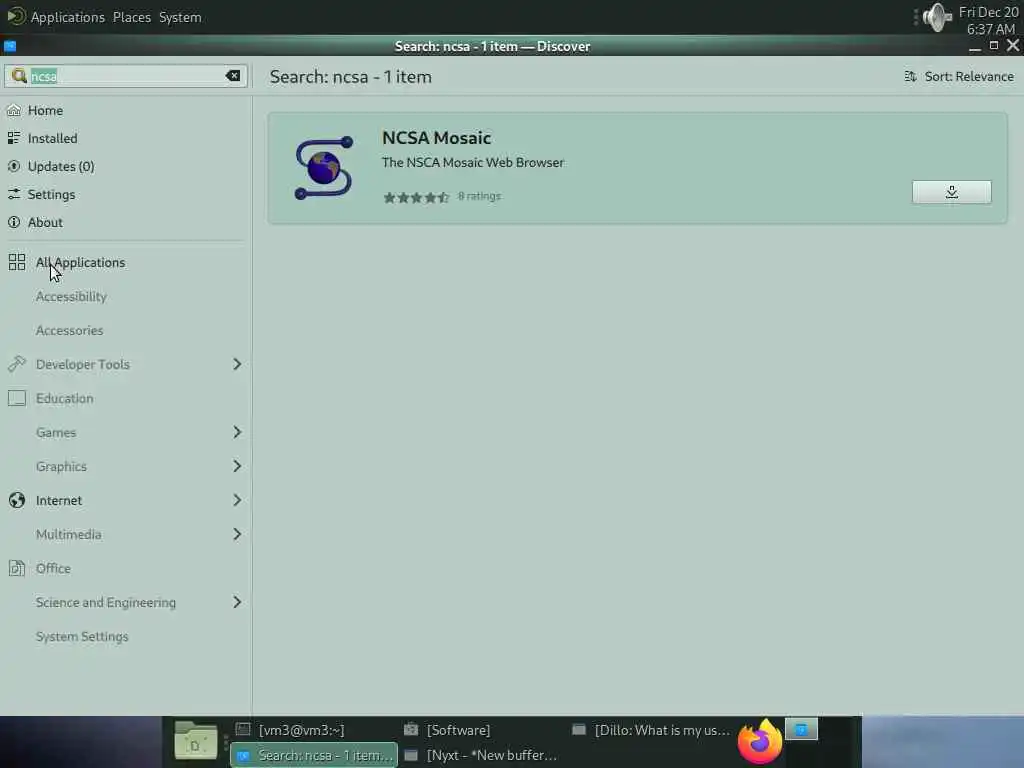1024x768 pixels.
Task: Click the Office document icon
Action: (17, 568)
